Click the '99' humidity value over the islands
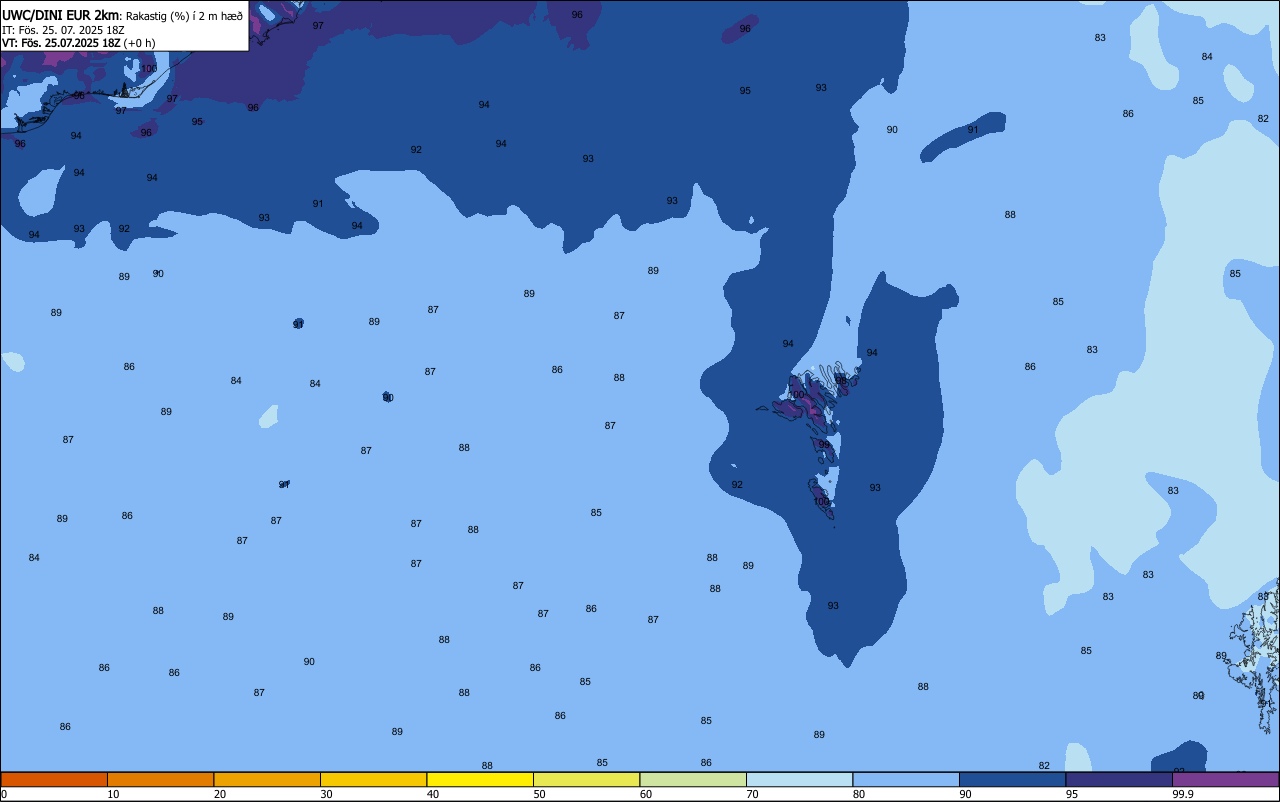 [824, 445]
